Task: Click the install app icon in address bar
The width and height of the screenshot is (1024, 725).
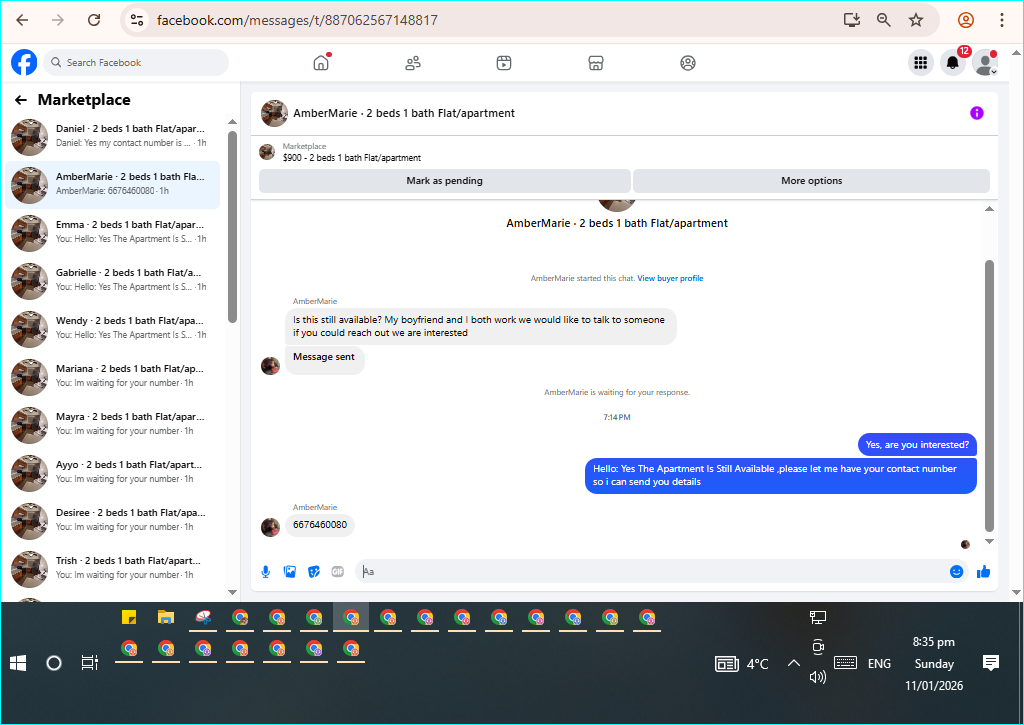Action: pos(852,20)
